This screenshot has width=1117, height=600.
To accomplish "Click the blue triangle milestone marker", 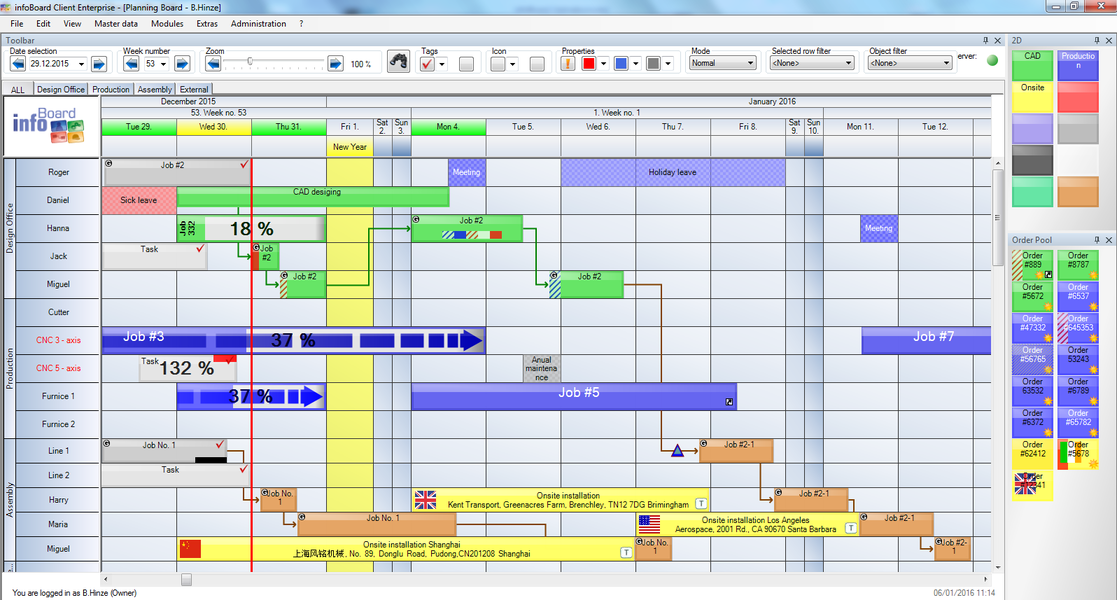I will [677, 452].
